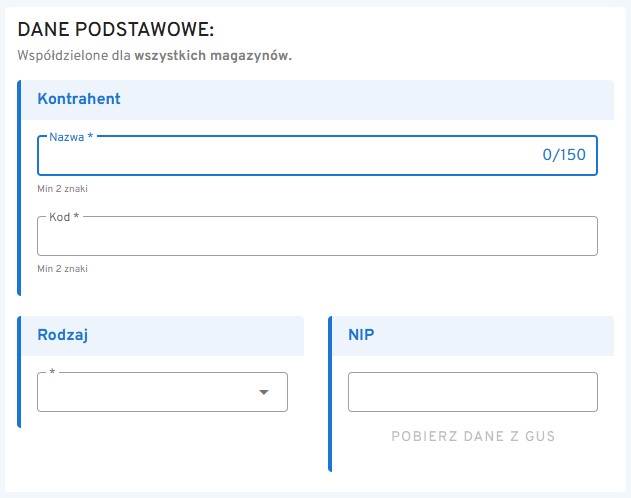Click the Min 2 znaki hint below Kod
This screenshot has width=631, height=498.
click(x=69, y=268)
